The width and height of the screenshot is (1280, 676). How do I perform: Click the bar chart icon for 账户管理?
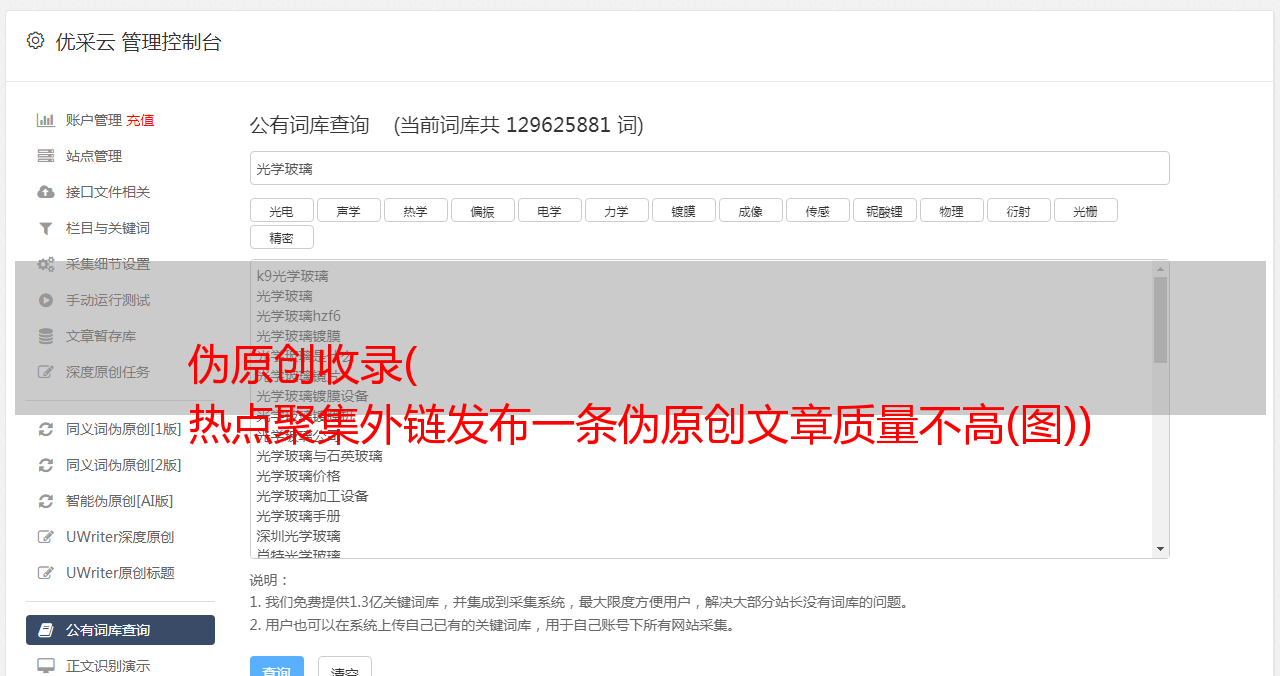[45, 120]
